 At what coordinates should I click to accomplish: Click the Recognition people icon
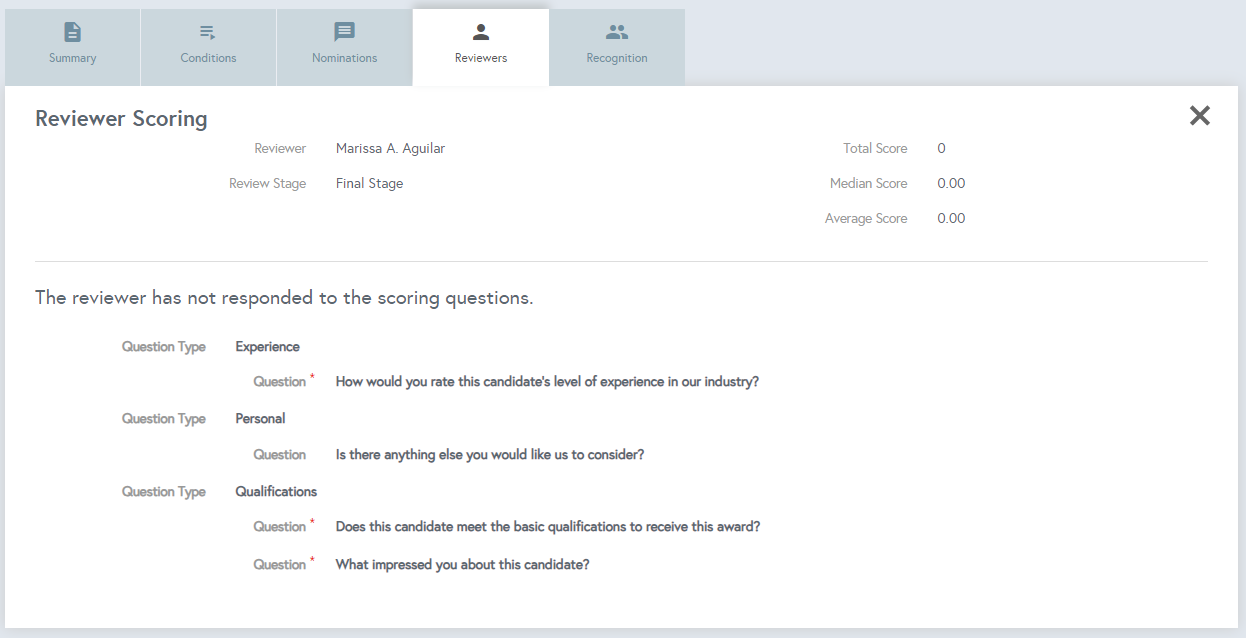pos(617,32)
